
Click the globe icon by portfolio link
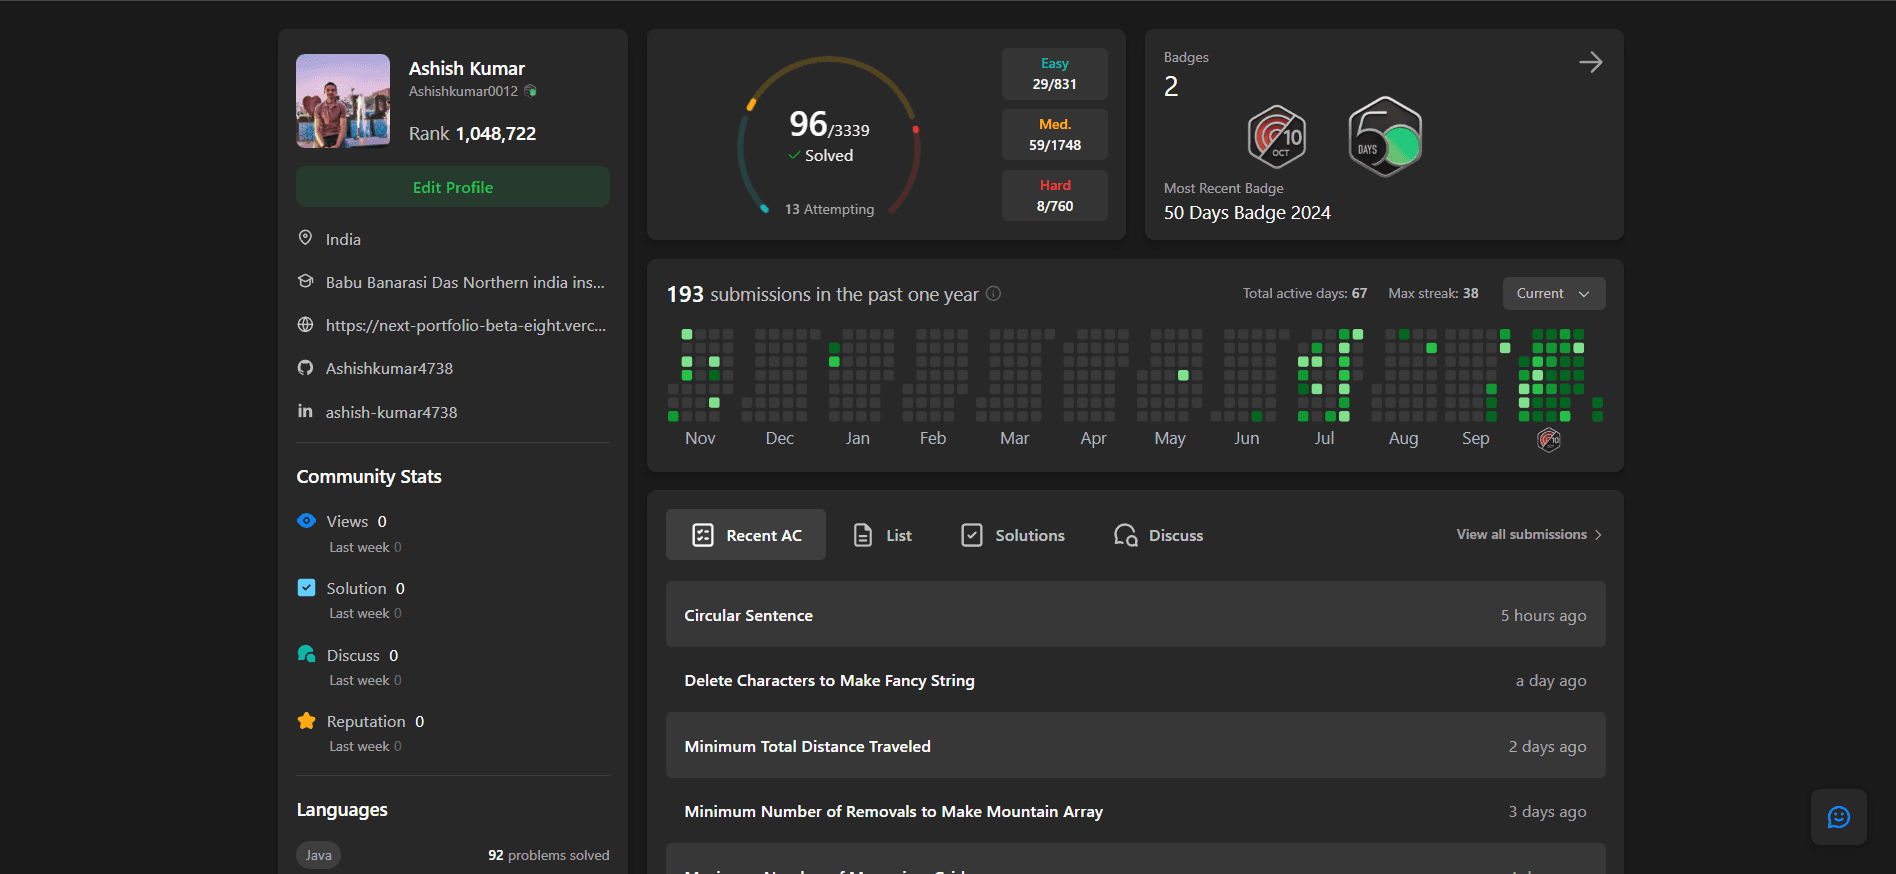305,325
